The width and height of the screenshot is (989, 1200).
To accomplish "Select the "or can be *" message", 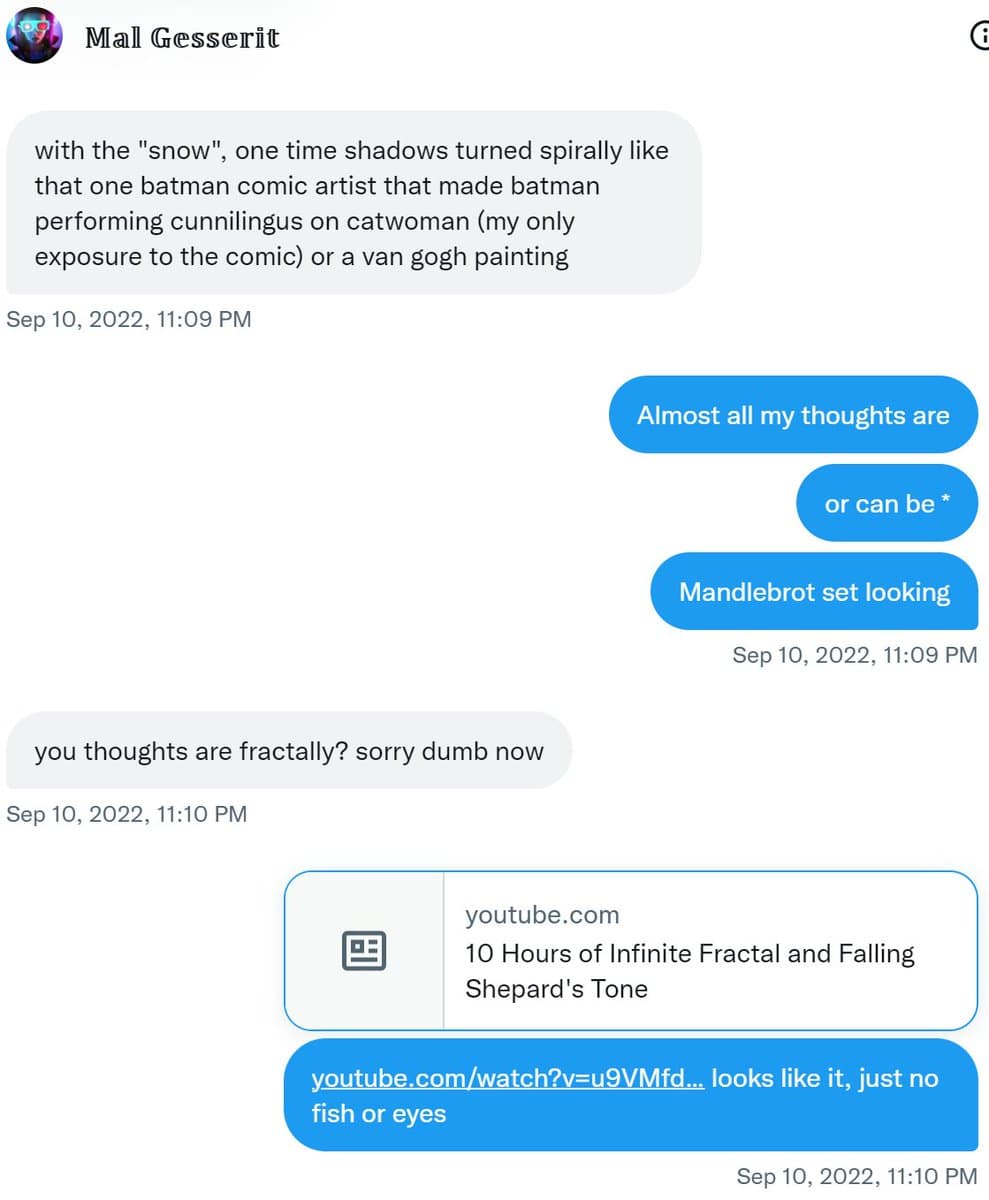I will pos(886,504).
